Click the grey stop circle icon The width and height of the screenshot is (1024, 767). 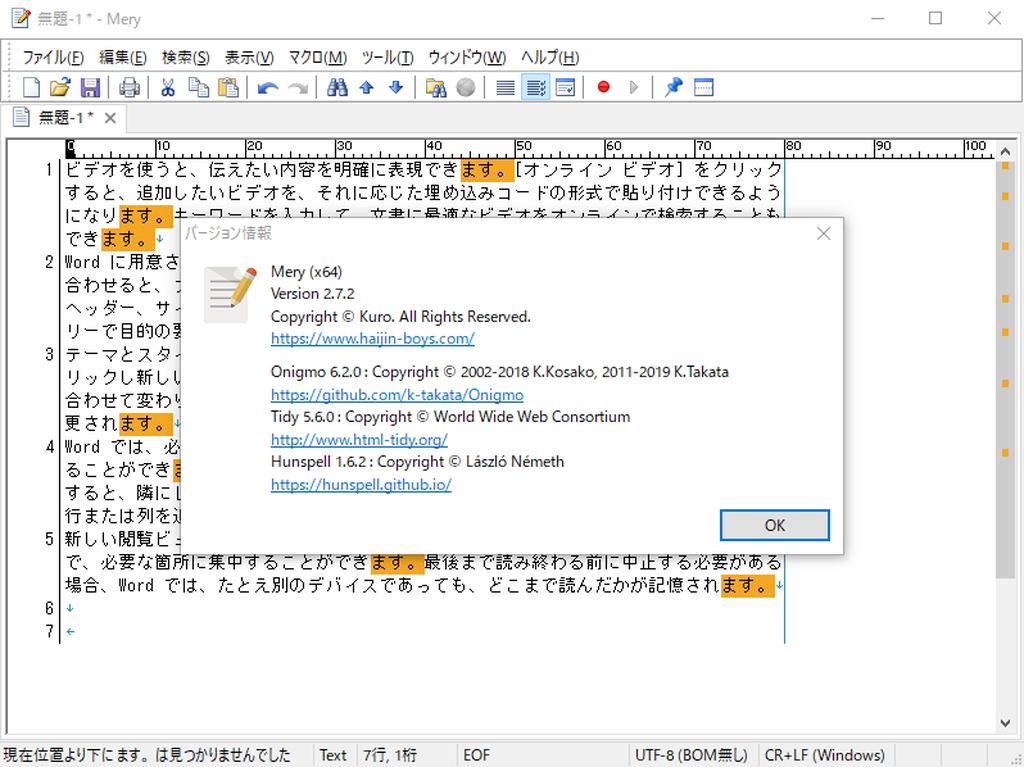(466, 87)
